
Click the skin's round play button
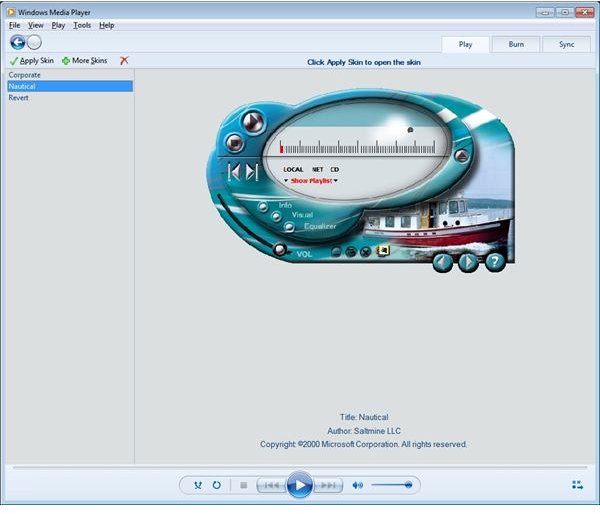(253, 122)
